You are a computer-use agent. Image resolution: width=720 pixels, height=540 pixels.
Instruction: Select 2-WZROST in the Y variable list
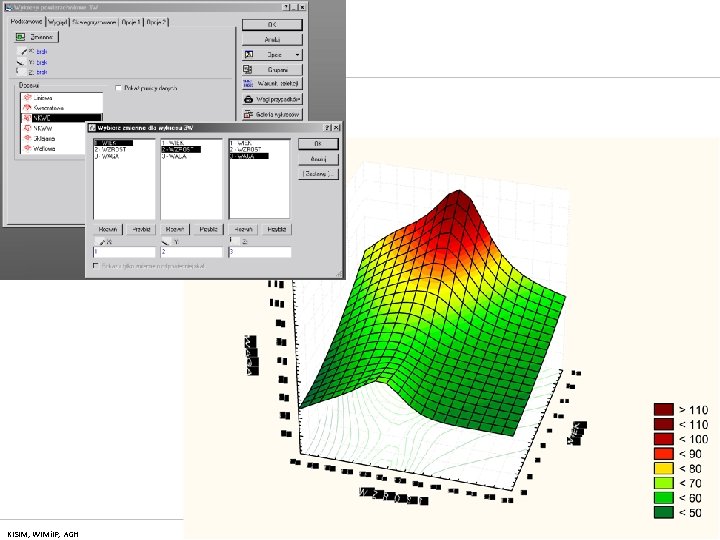tap(180, 150)
